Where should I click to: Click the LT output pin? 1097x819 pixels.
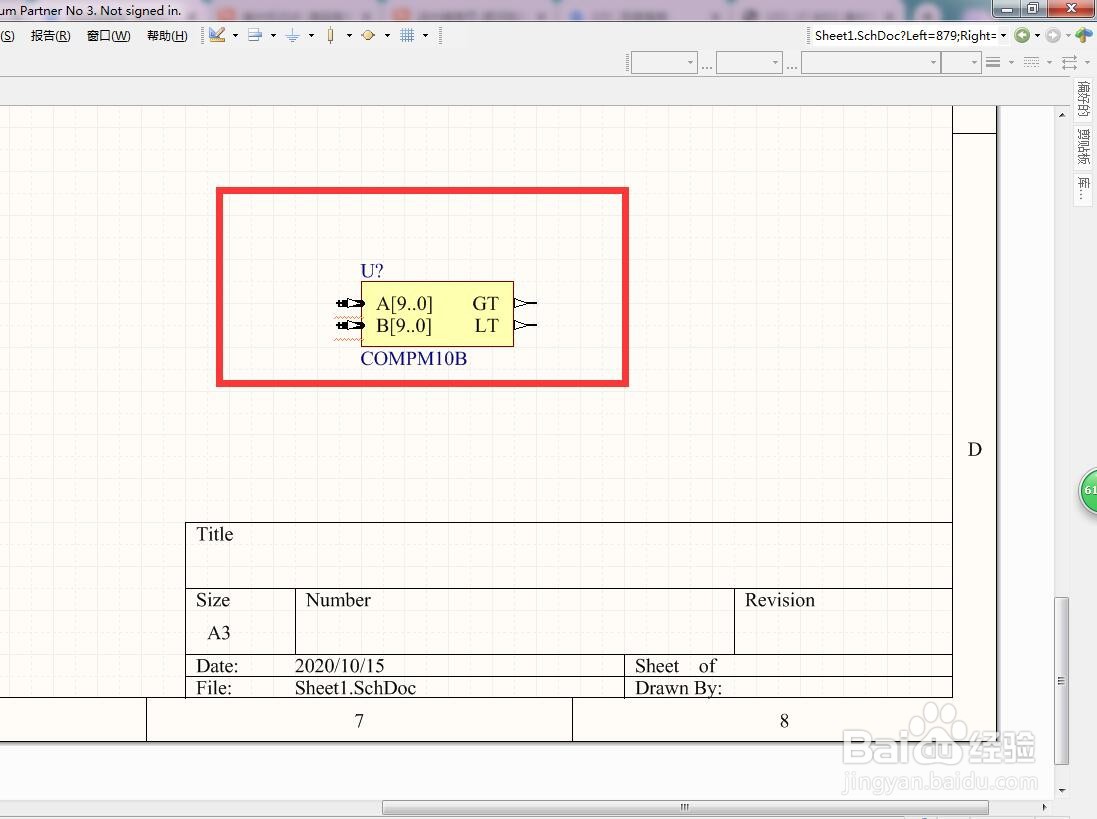[525, 325]
